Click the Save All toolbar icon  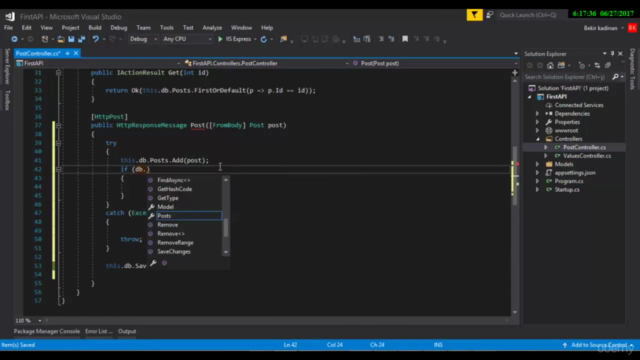tap(82, 39)
